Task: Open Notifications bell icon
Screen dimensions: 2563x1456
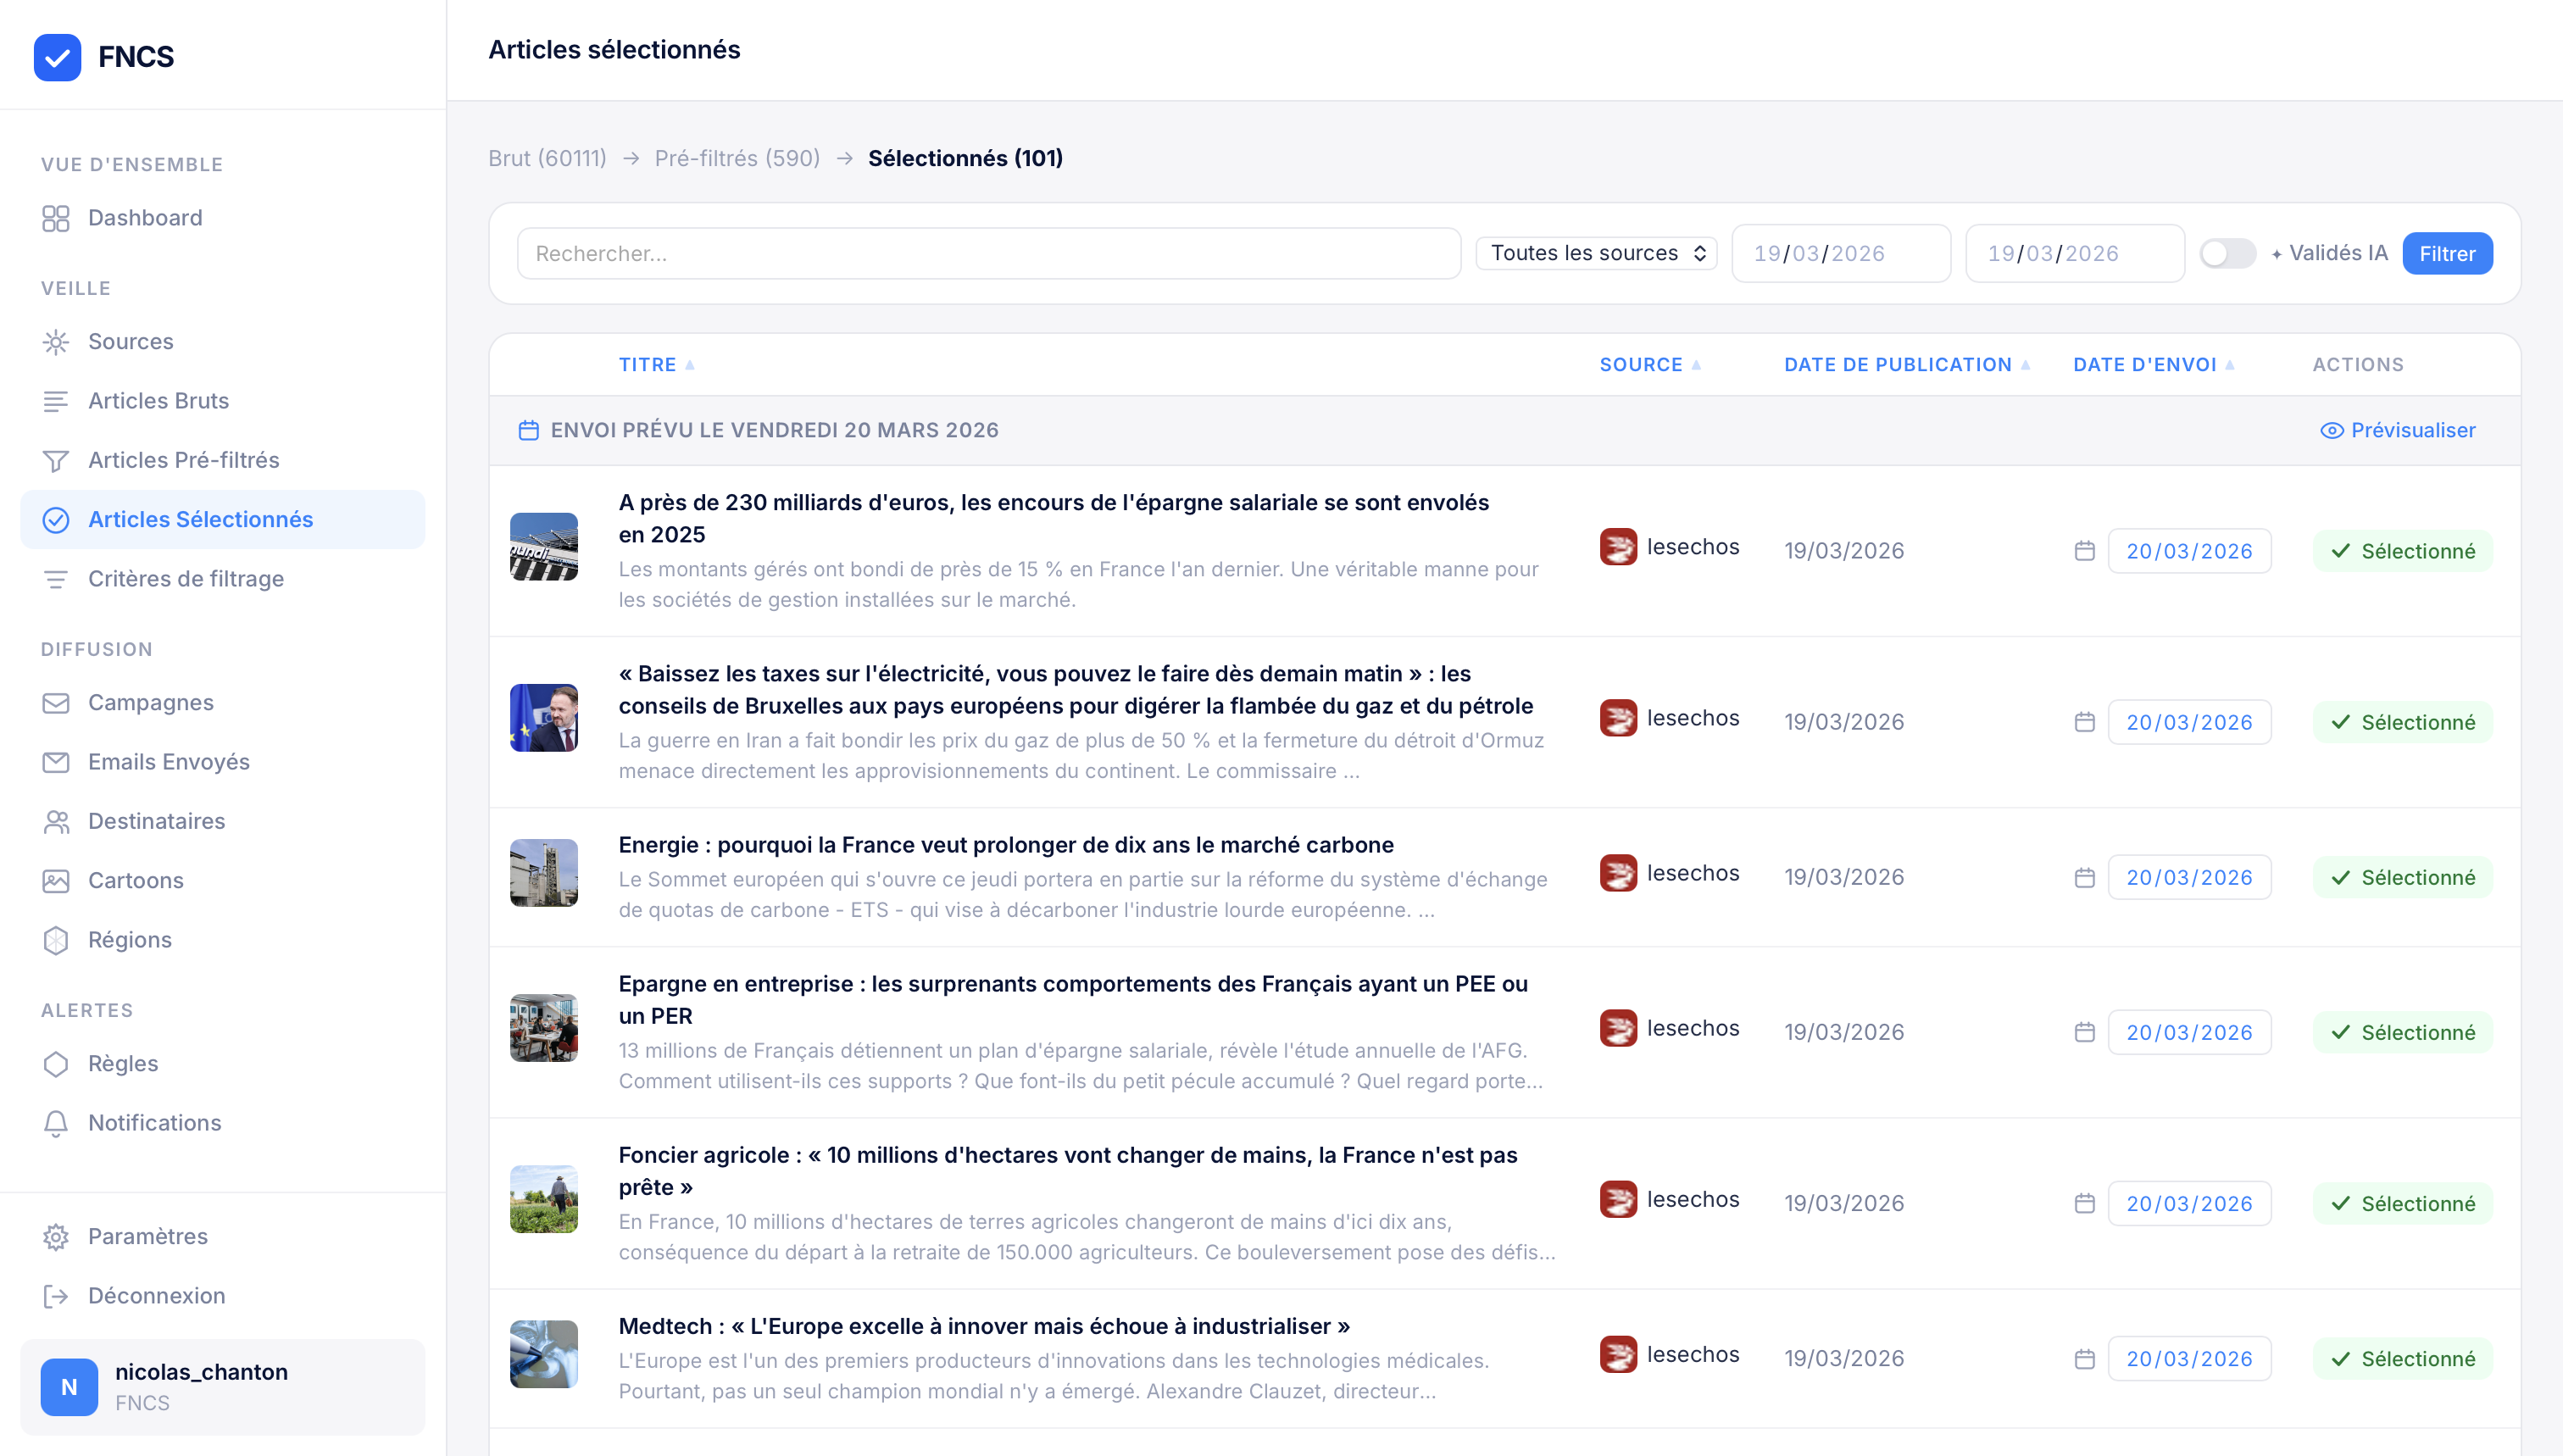Action: 56,1123
